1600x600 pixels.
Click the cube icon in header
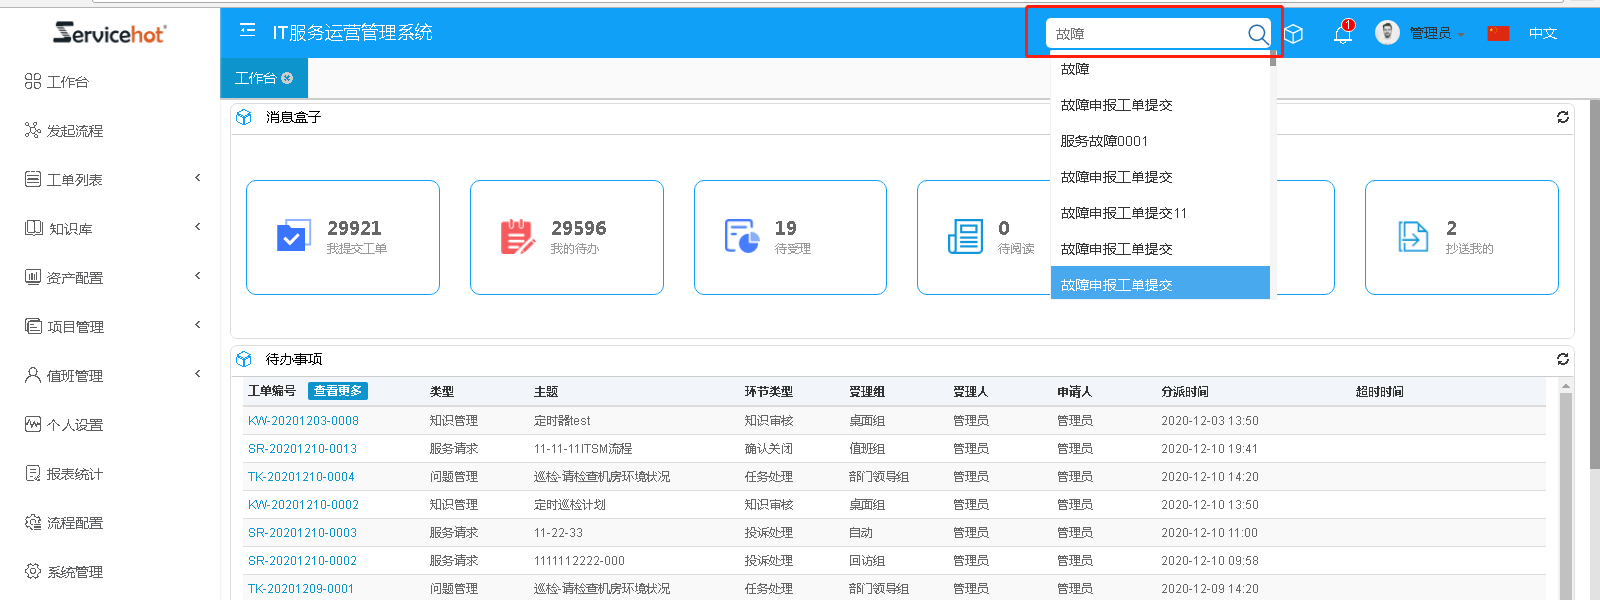click(1293, 34)
